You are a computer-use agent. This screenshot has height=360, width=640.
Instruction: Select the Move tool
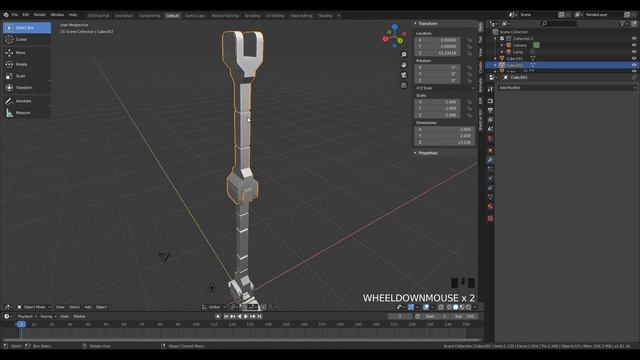[x=27, y=53]
